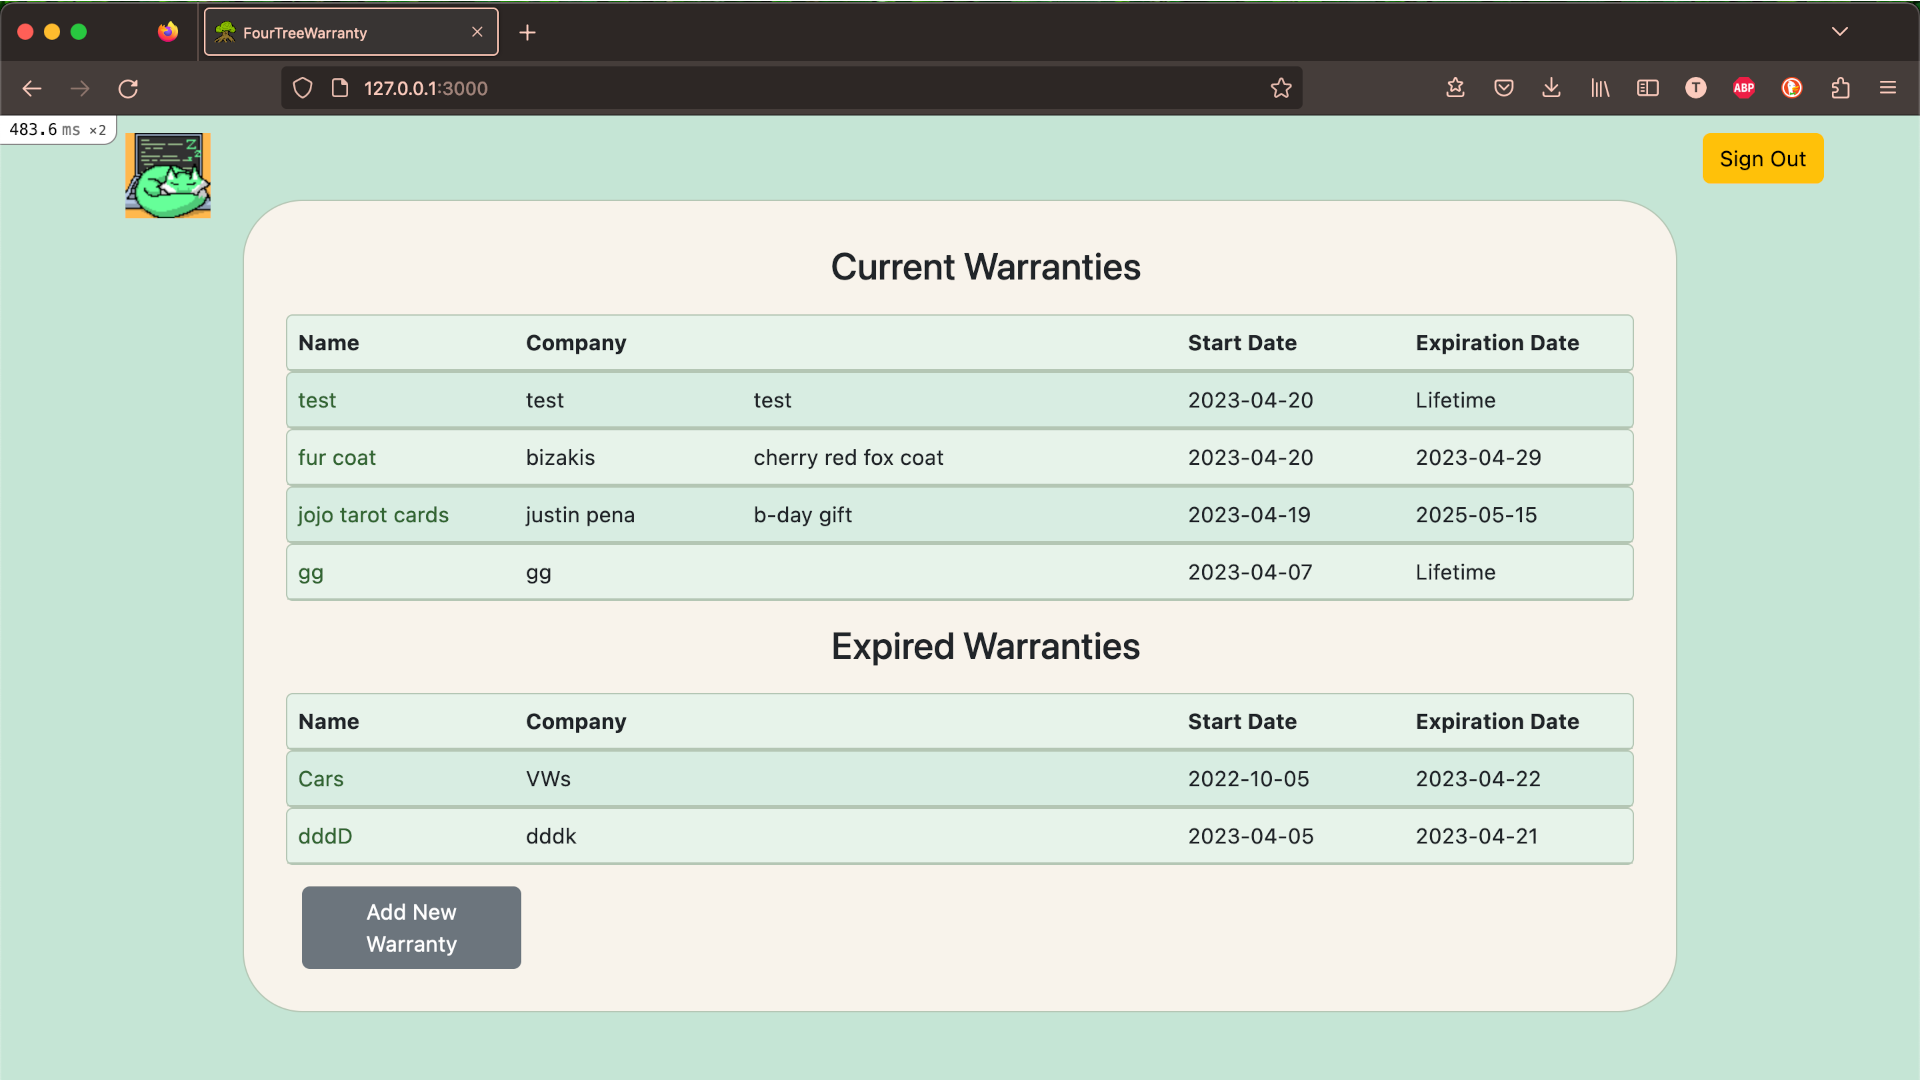Image resolution: width=1920 pixels, height=1080 pixels.
Task: Toggle the sidebar view icon
Action: (x=1647, y=88)
